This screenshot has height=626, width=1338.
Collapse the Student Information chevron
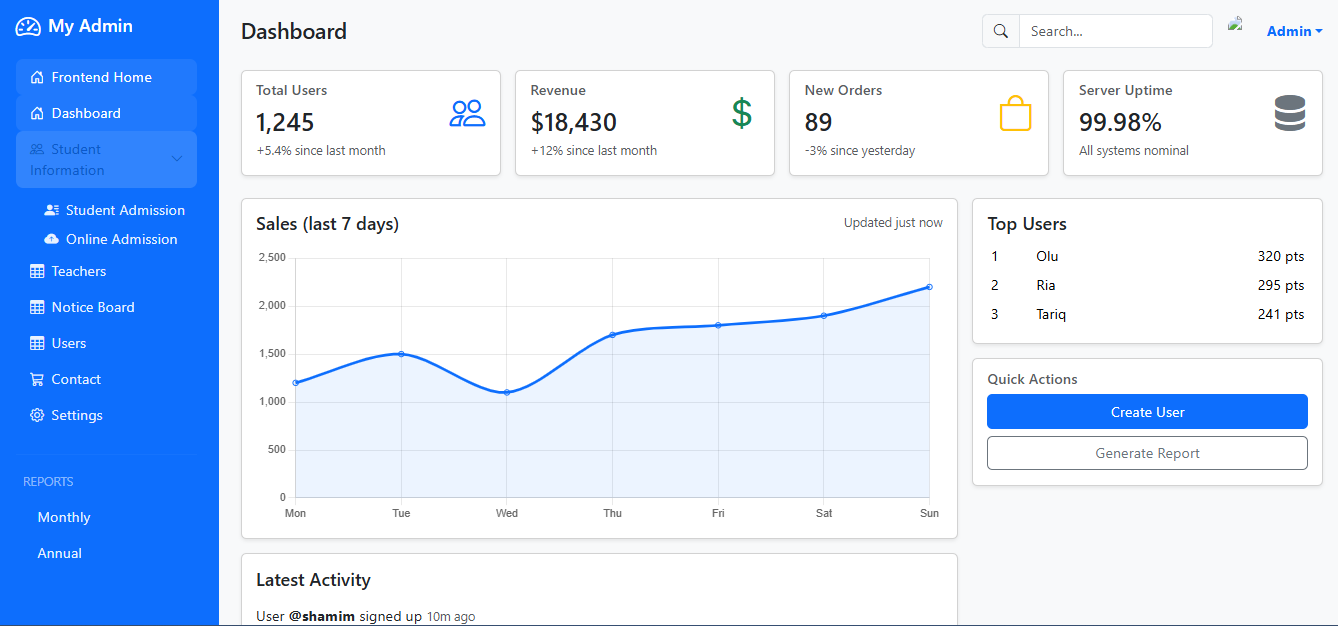[177, 159]
